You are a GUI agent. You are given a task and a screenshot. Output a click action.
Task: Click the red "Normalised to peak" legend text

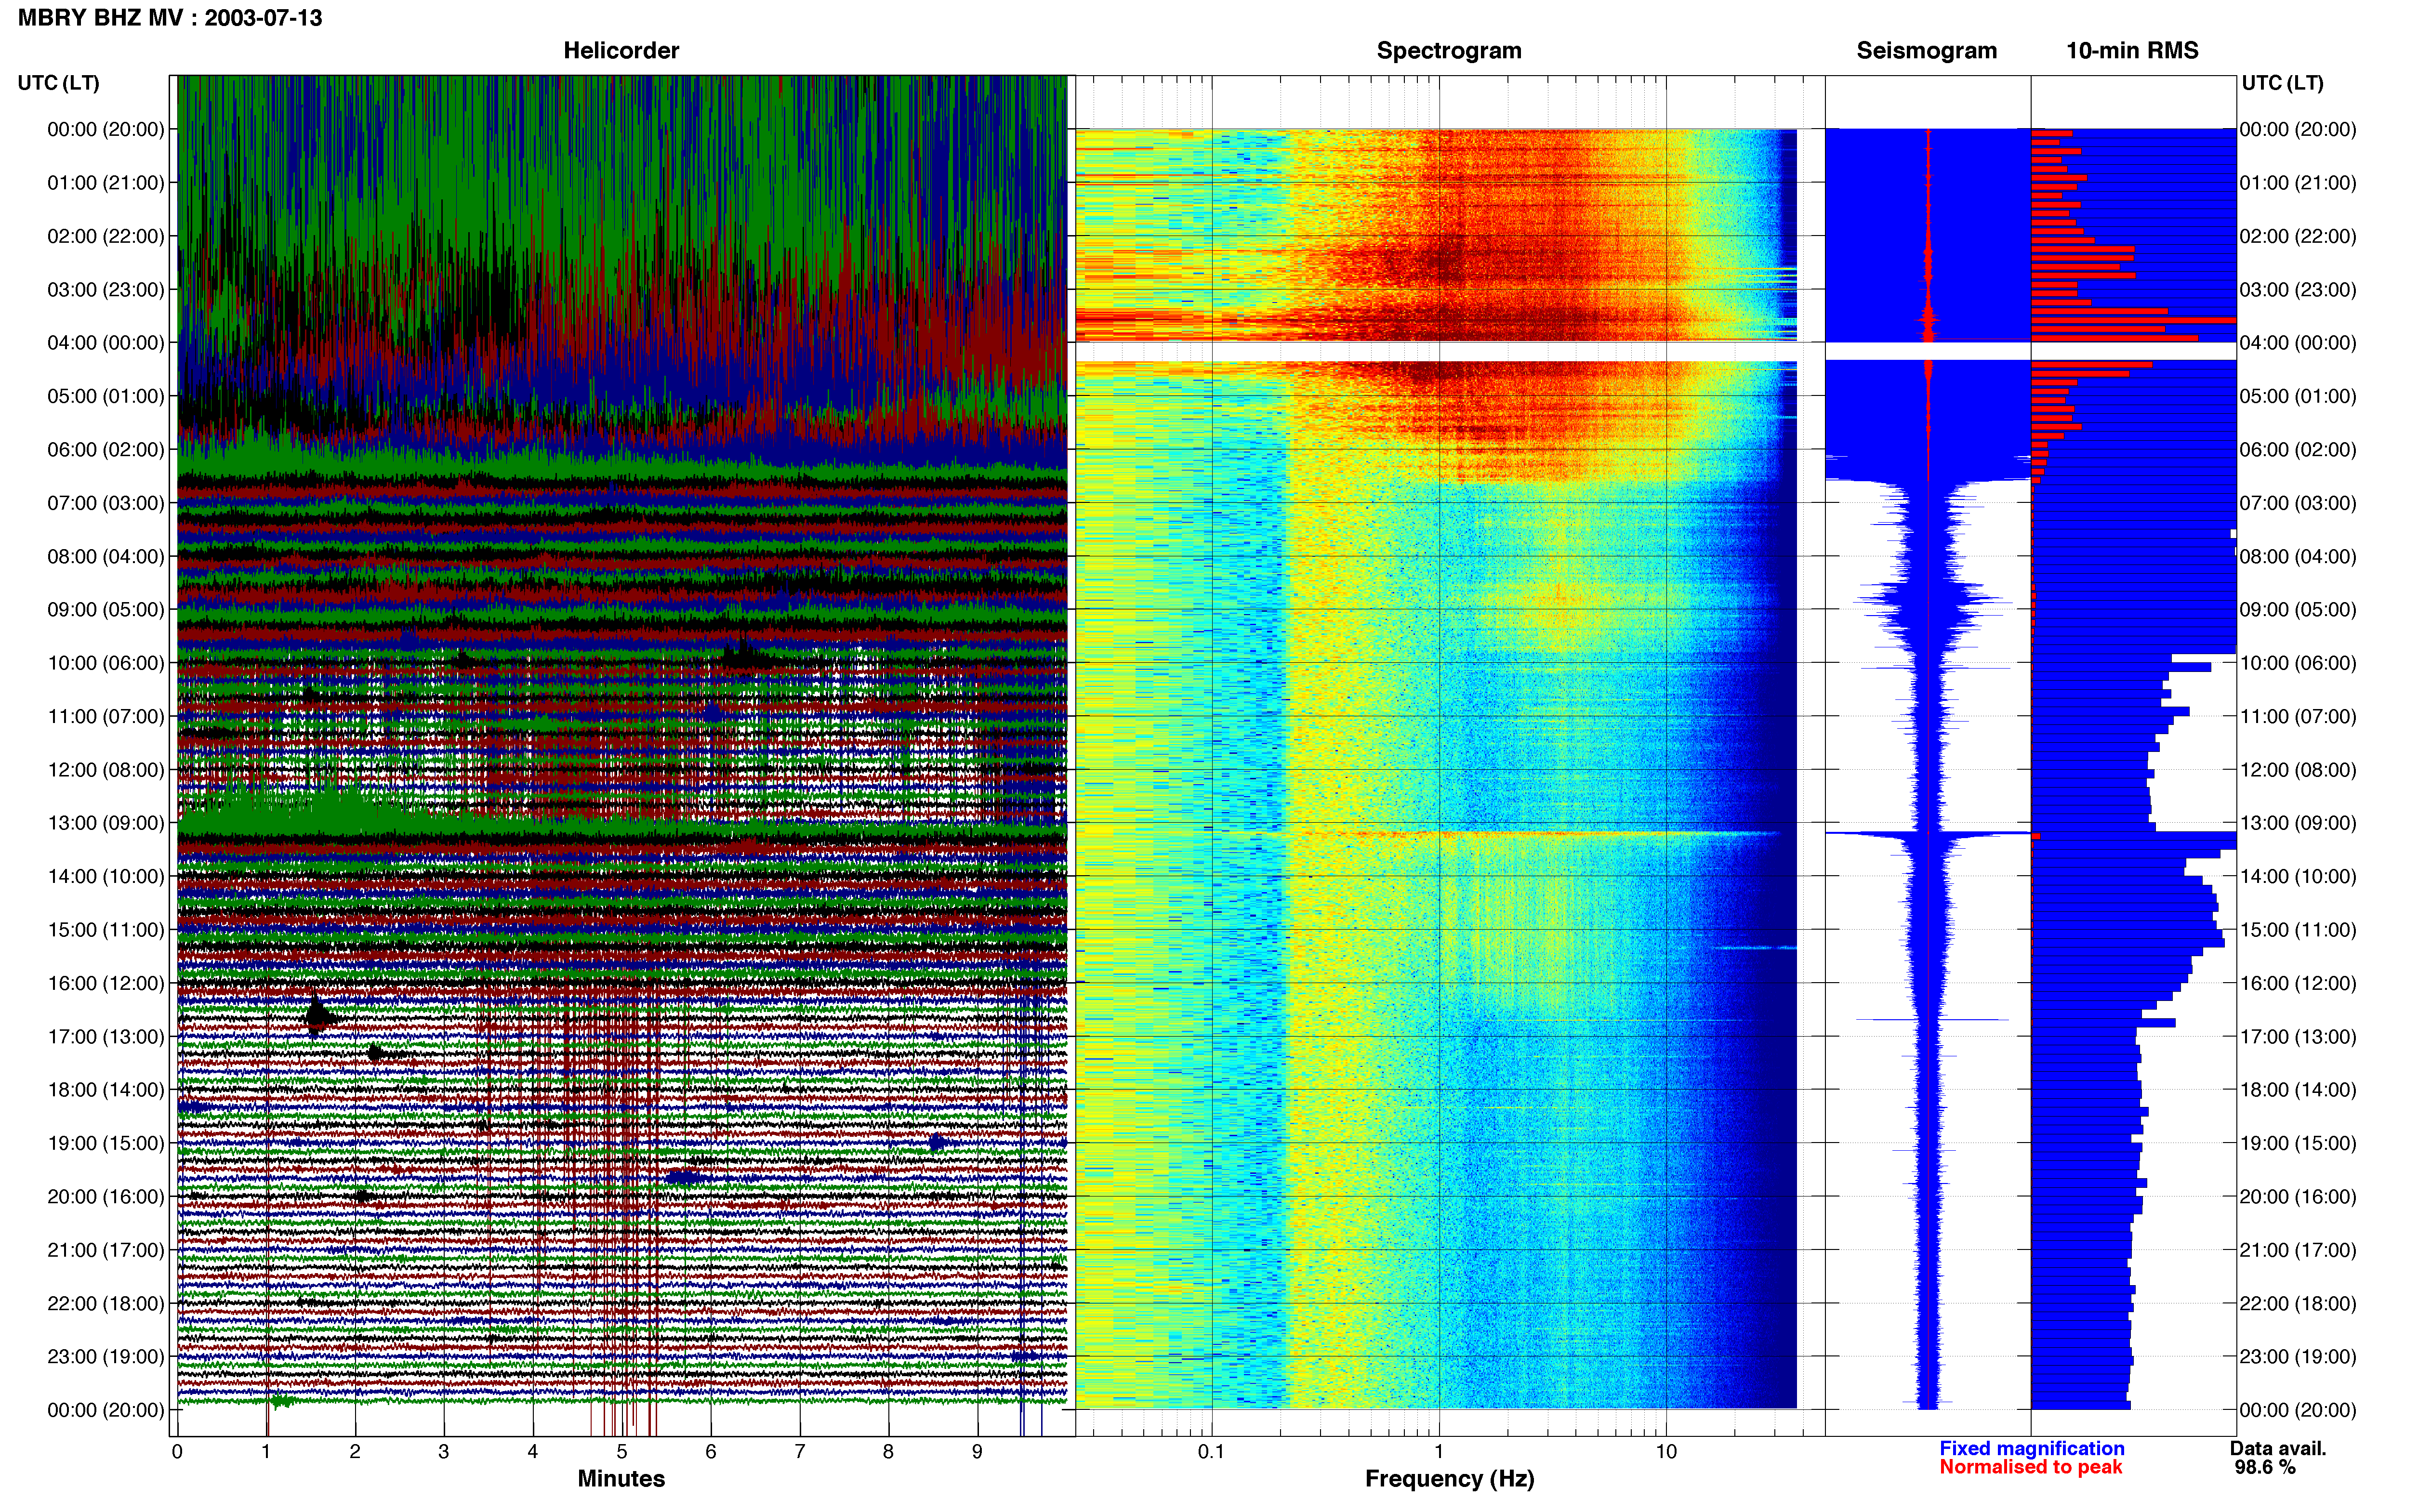click(2030, 1468)
